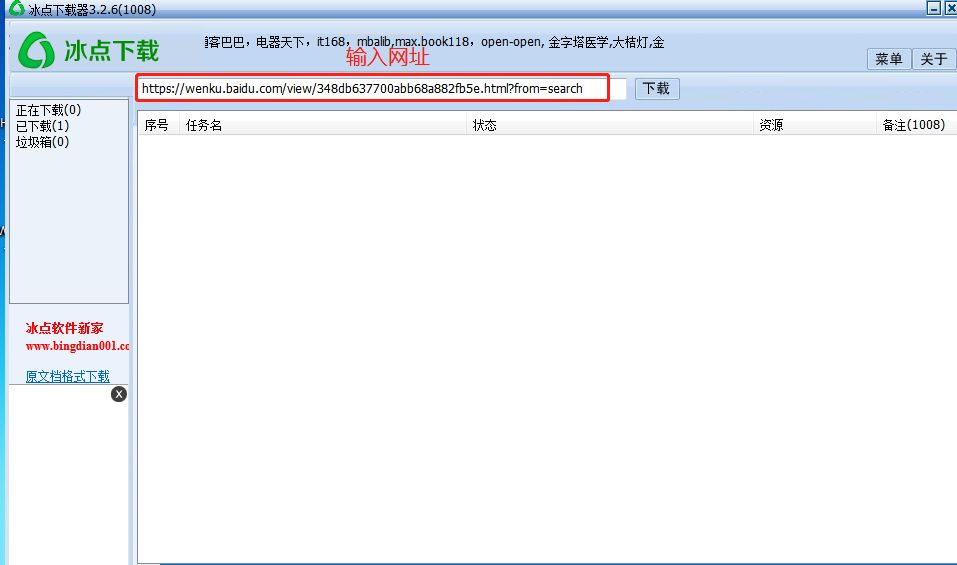
Task: Select 垃圾箱(0) list item
Action: (x=42, y=142)
